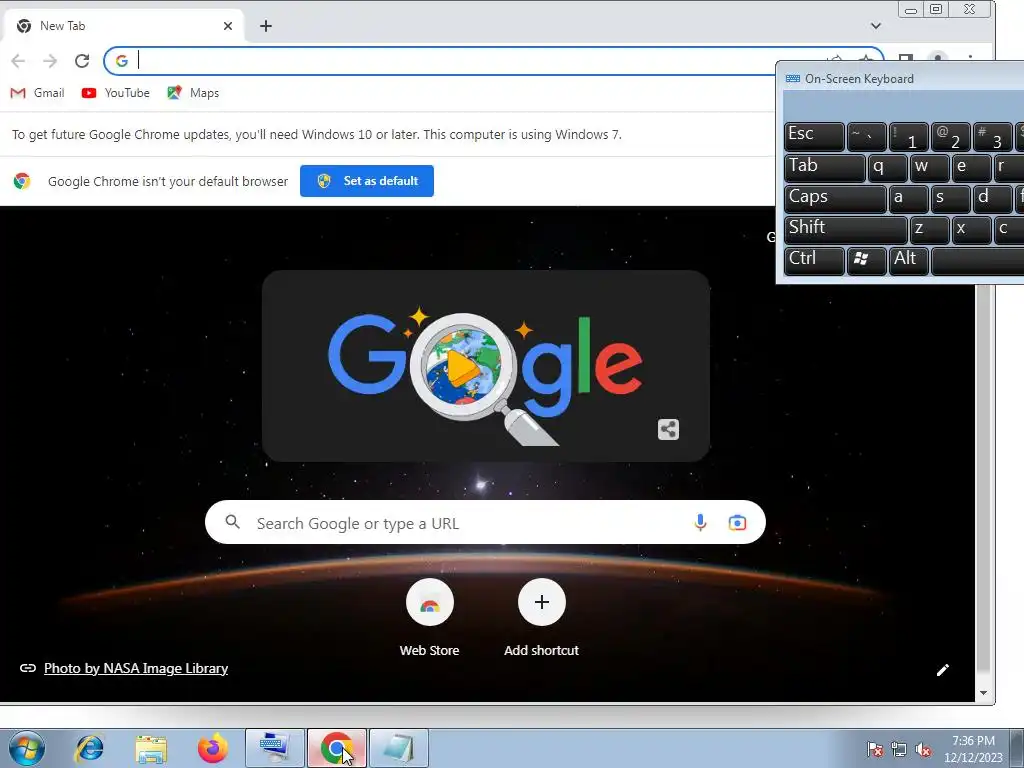Click Windows logo key on On-Screen Keyboard

click(x=866, y=261)
